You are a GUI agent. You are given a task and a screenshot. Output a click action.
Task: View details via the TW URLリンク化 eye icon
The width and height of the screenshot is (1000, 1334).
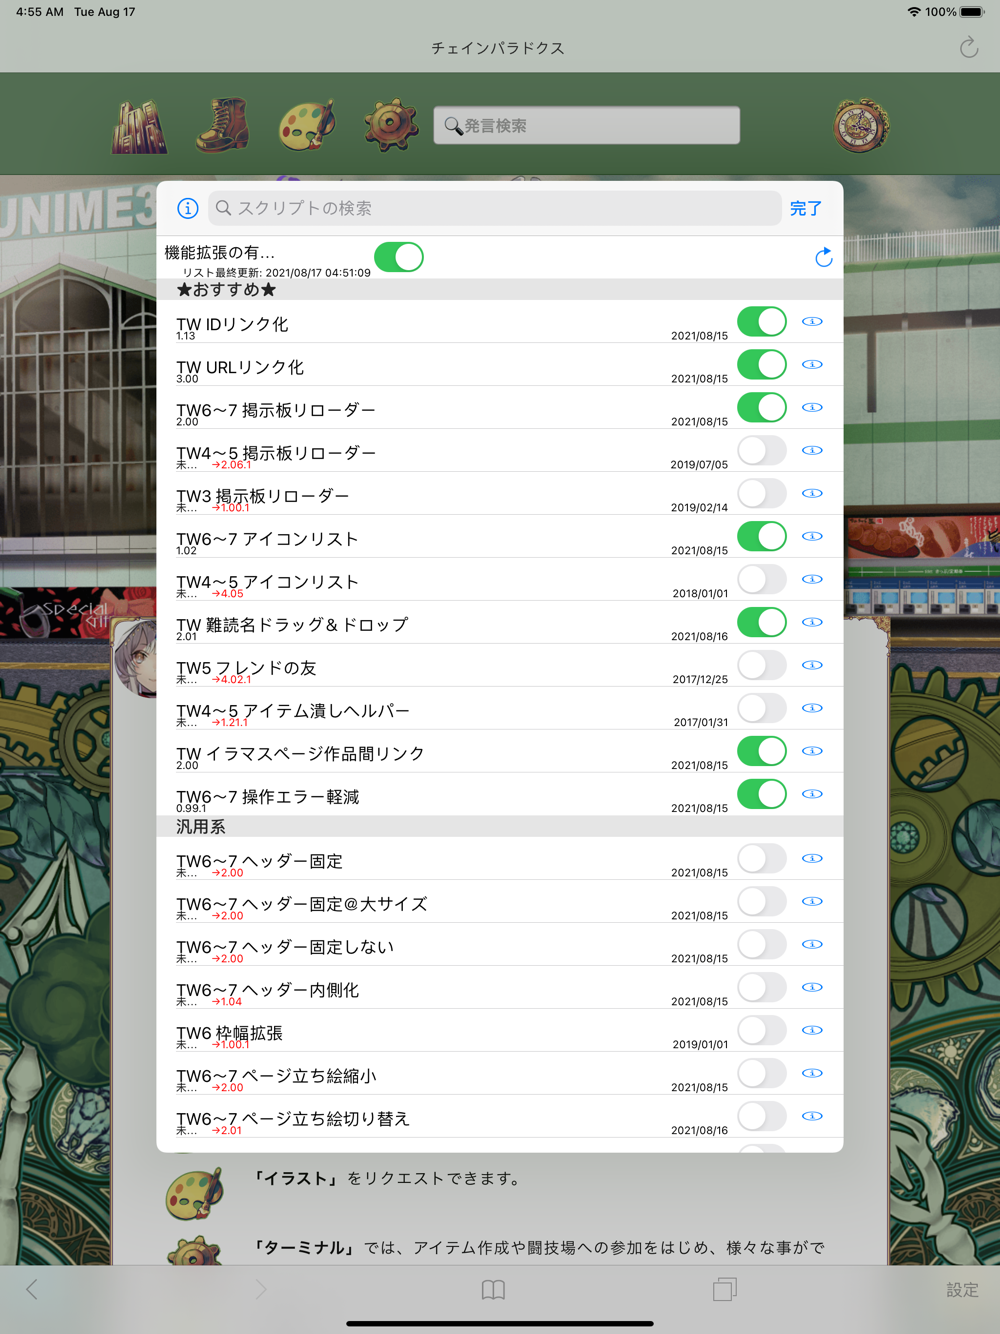coord(812,365)
